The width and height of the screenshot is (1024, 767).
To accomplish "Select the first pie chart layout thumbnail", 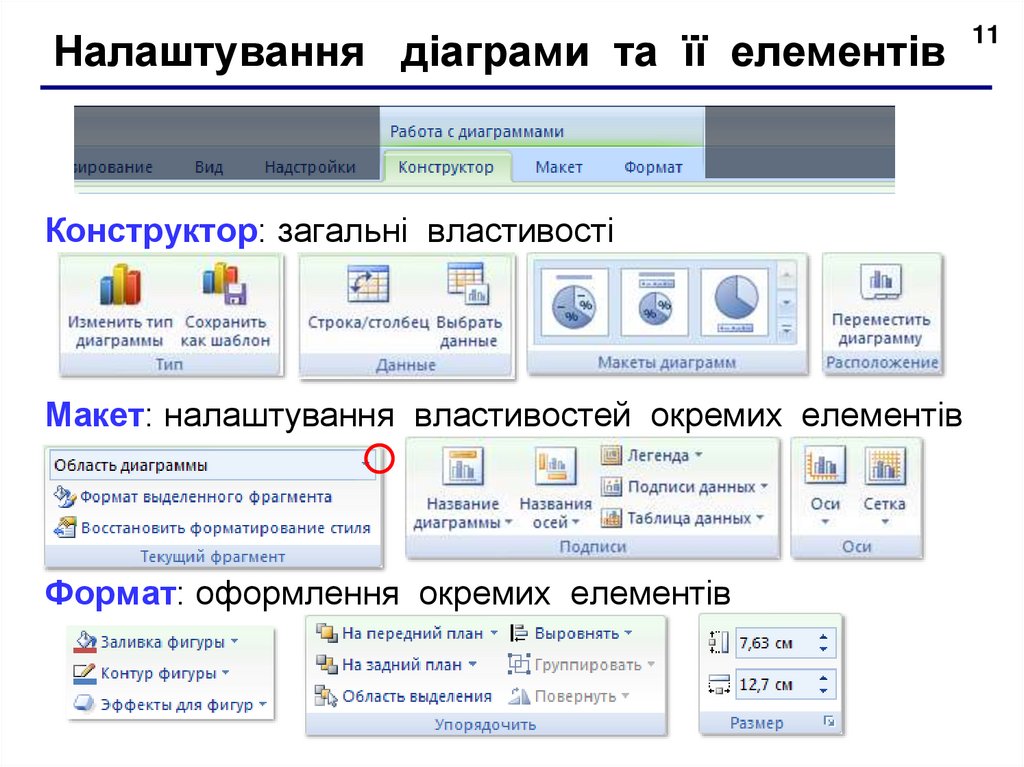I will pyautogui.click(x=574, y=302).
